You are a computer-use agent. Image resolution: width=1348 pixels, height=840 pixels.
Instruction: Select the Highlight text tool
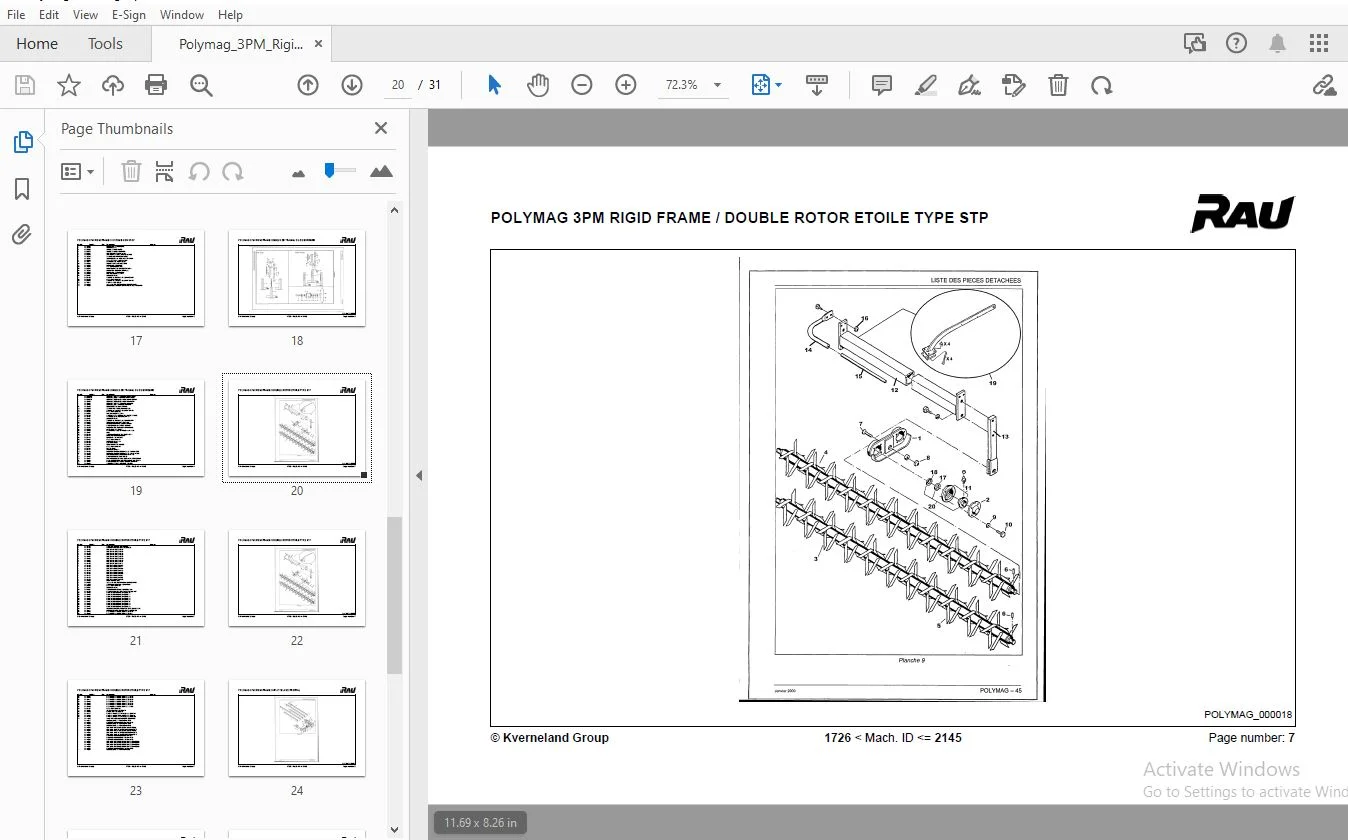click(925, 85)
